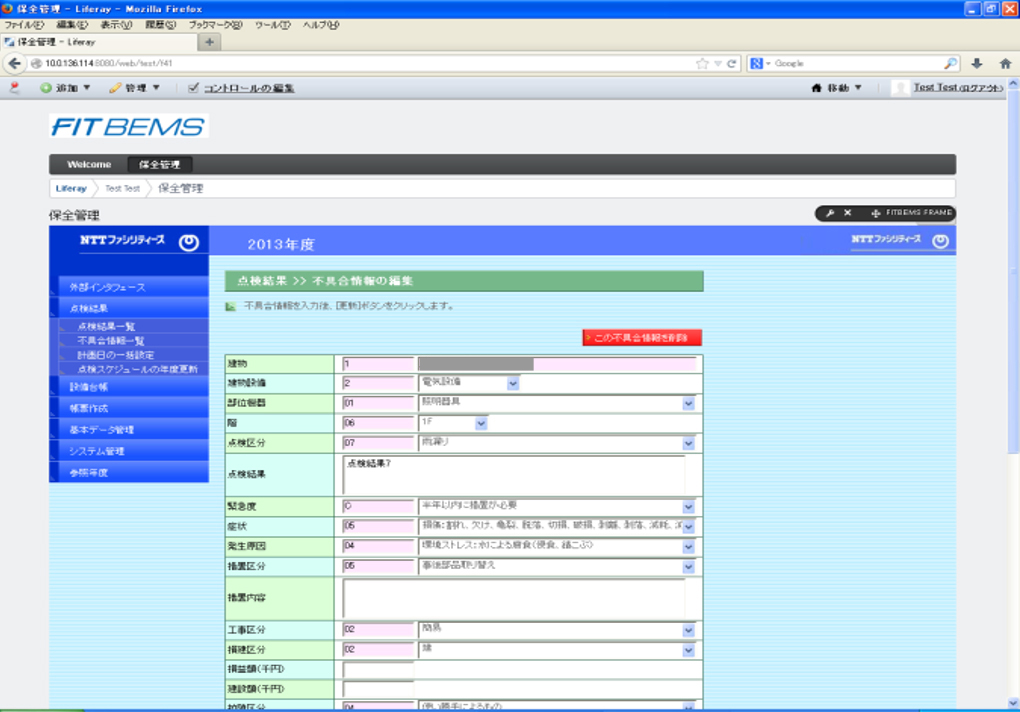Expand the 建物設備 dropdown showing 電気設備
This screenshot has width=1020, height=712.
(x=512, y=382)
